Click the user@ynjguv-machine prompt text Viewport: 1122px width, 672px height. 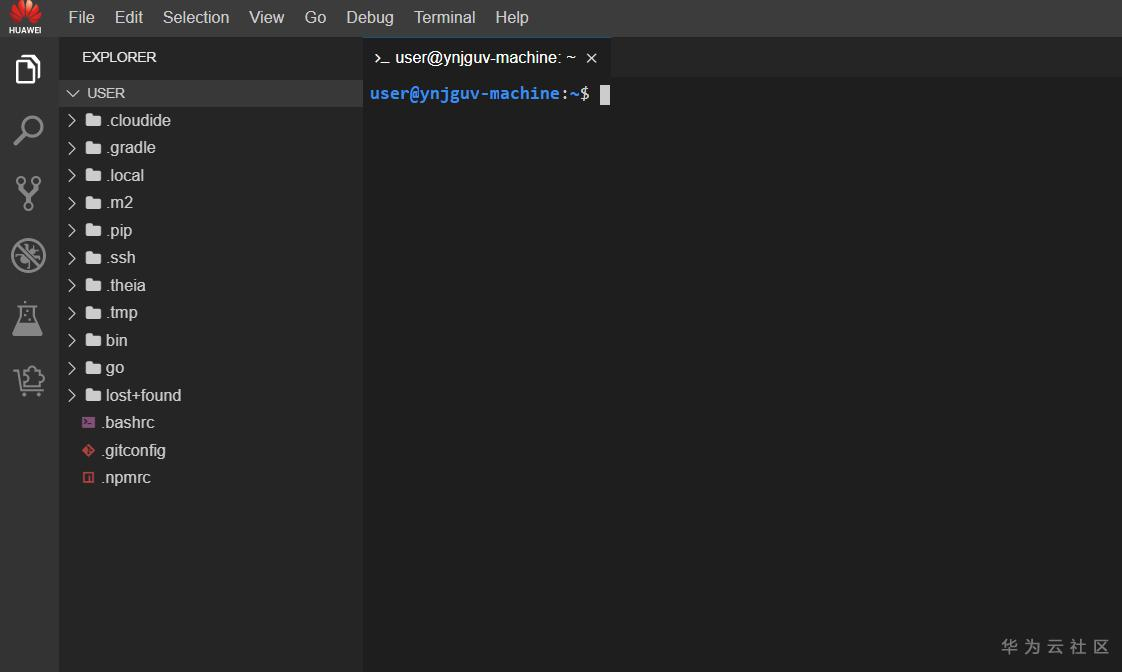(464, 94)
